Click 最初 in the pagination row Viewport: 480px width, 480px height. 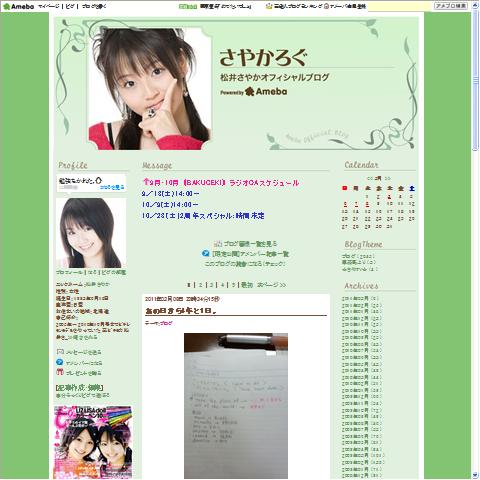(247, 285)
